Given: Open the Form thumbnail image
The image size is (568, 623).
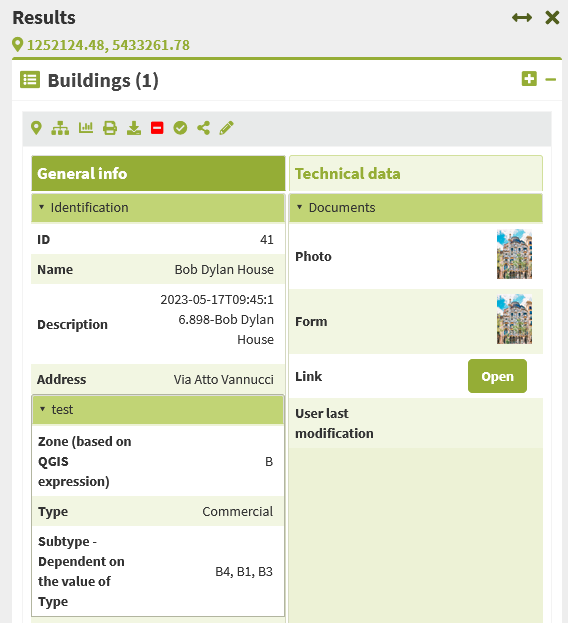Looking at the screenshot, I should (x=514, y=319).
